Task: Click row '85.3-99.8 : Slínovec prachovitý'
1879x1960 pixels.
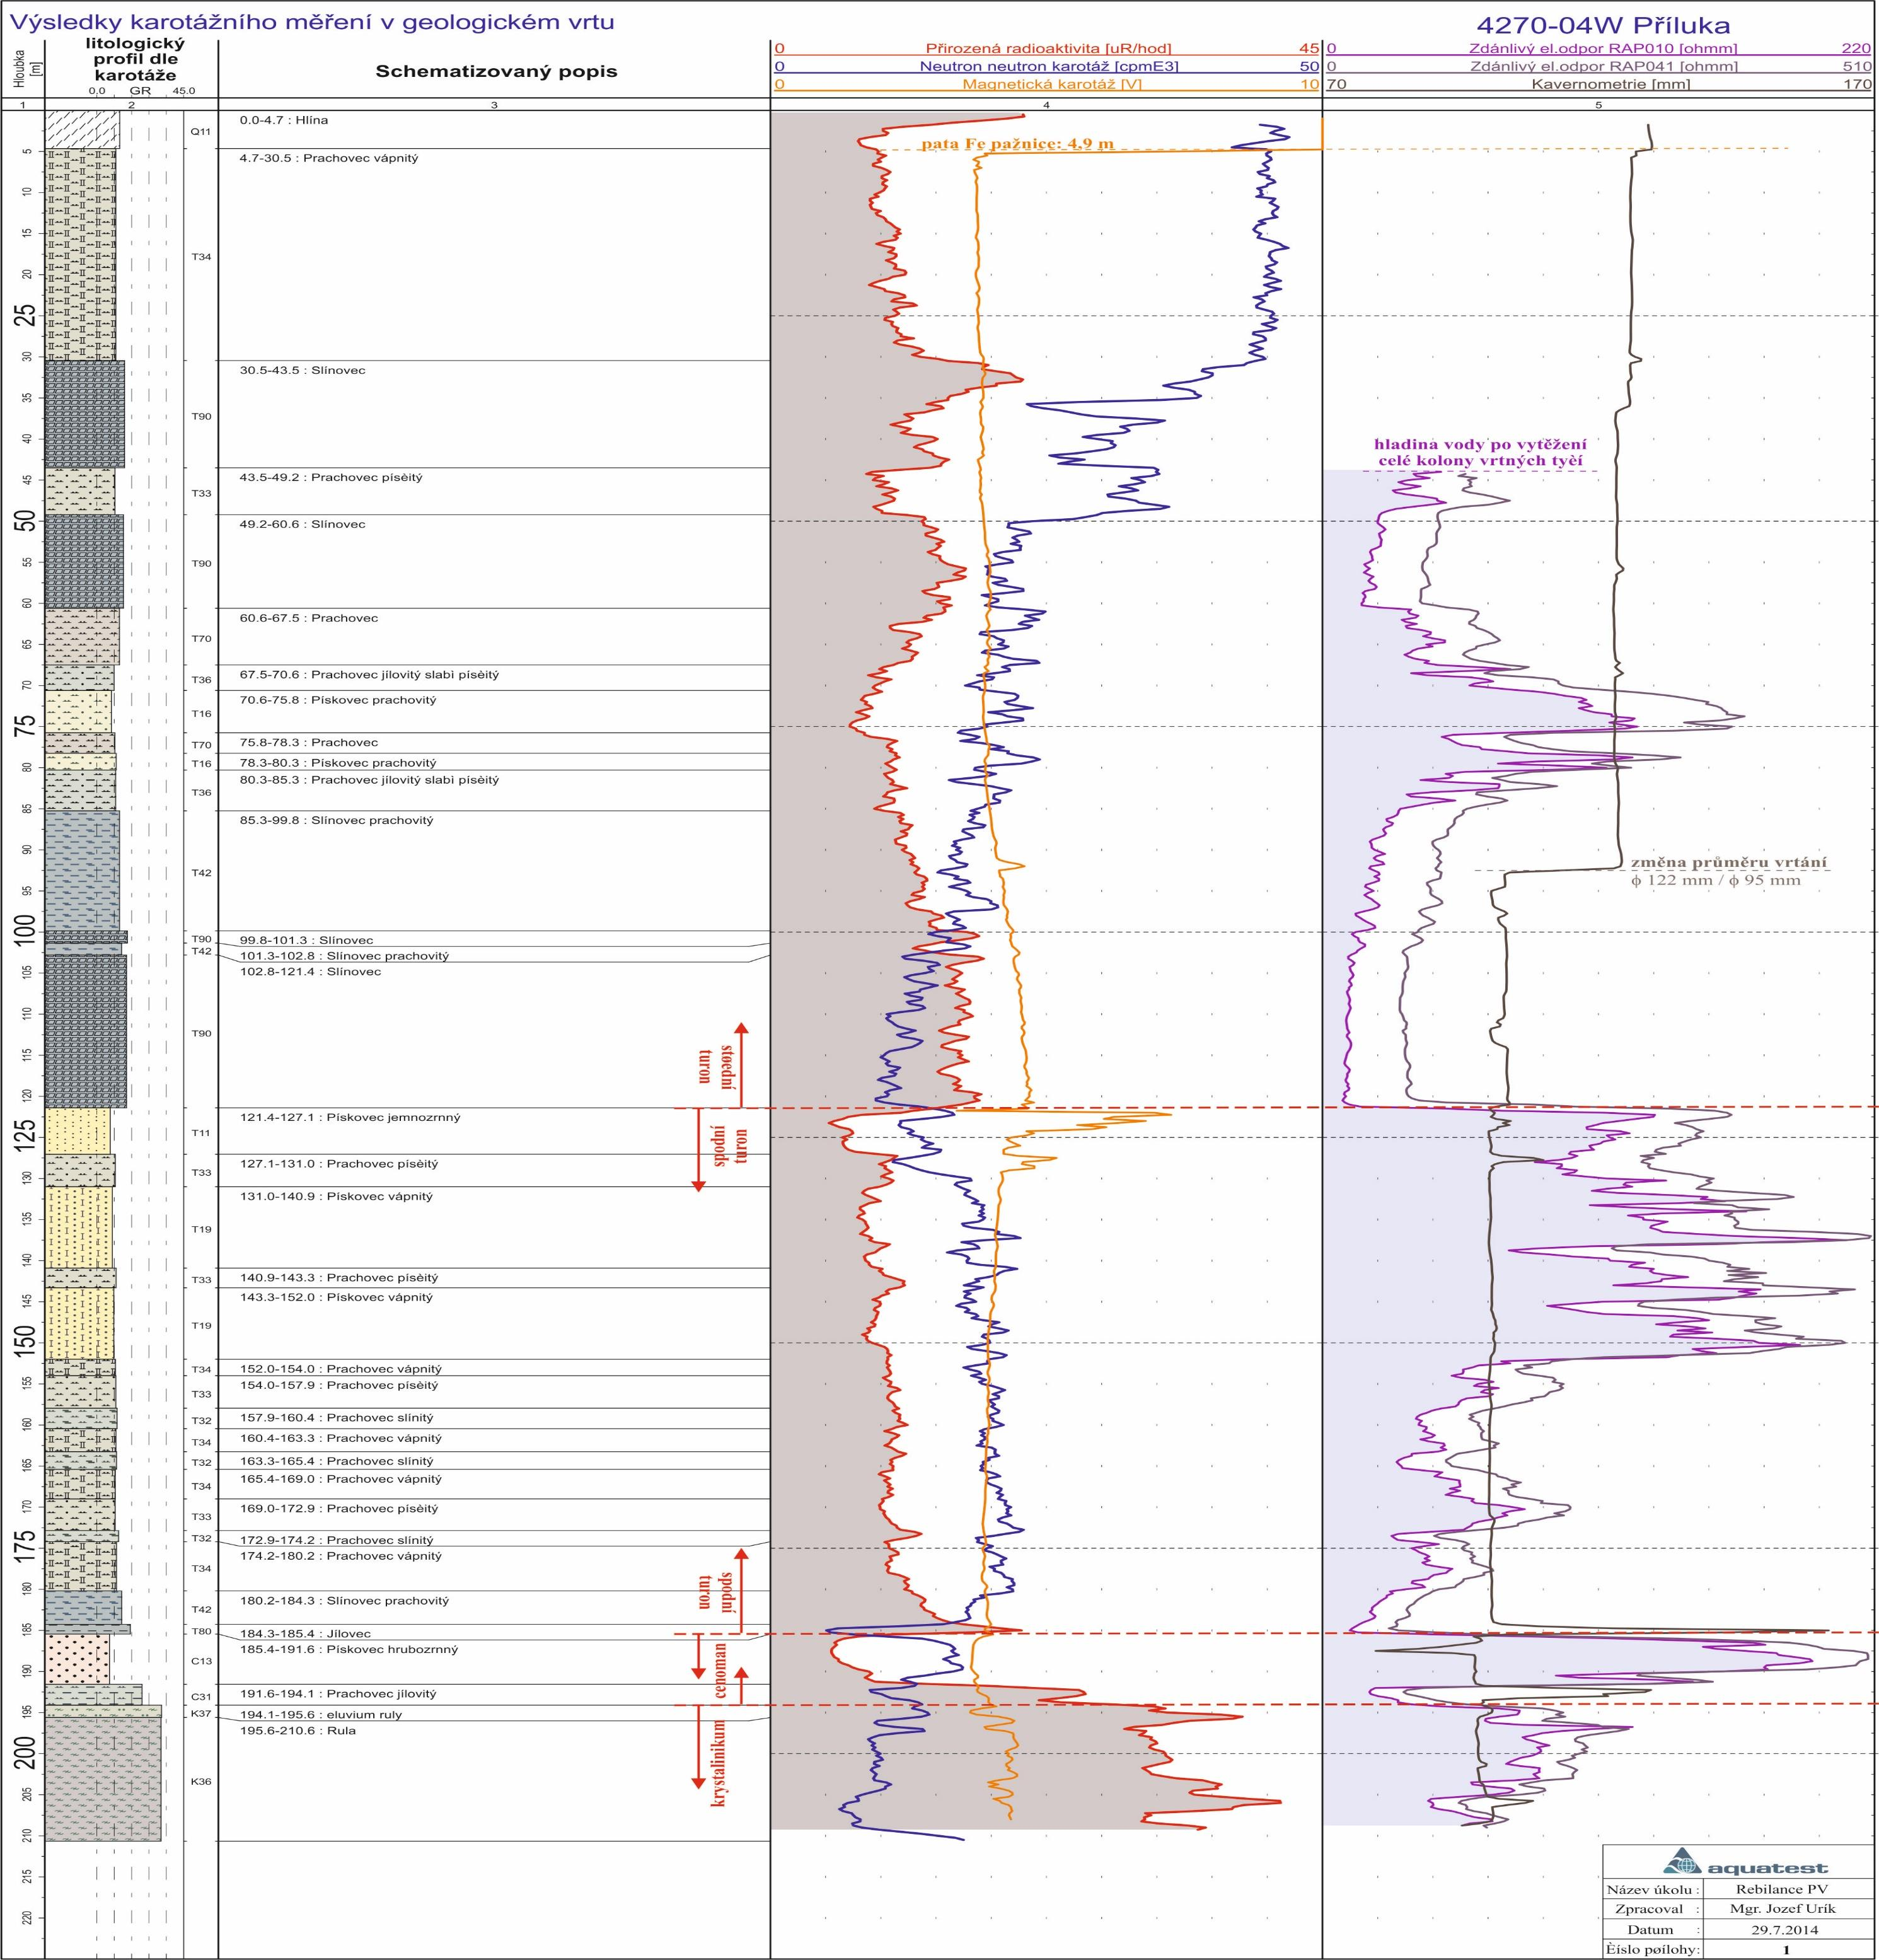Action: (x=337, y=821)
